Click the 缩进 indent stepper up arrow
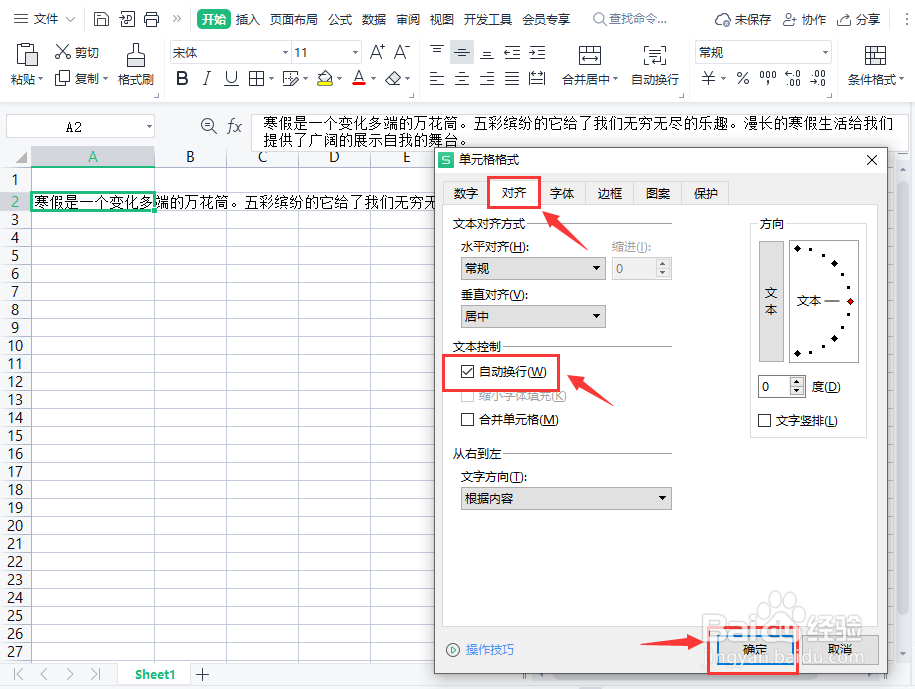 (x=663, y=263)
